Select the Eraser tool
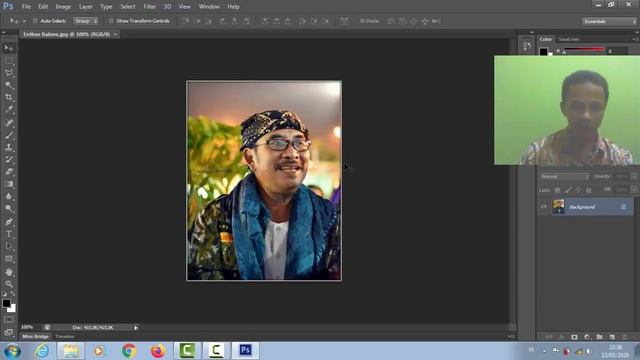640x360 pixels. pos(9,171)
